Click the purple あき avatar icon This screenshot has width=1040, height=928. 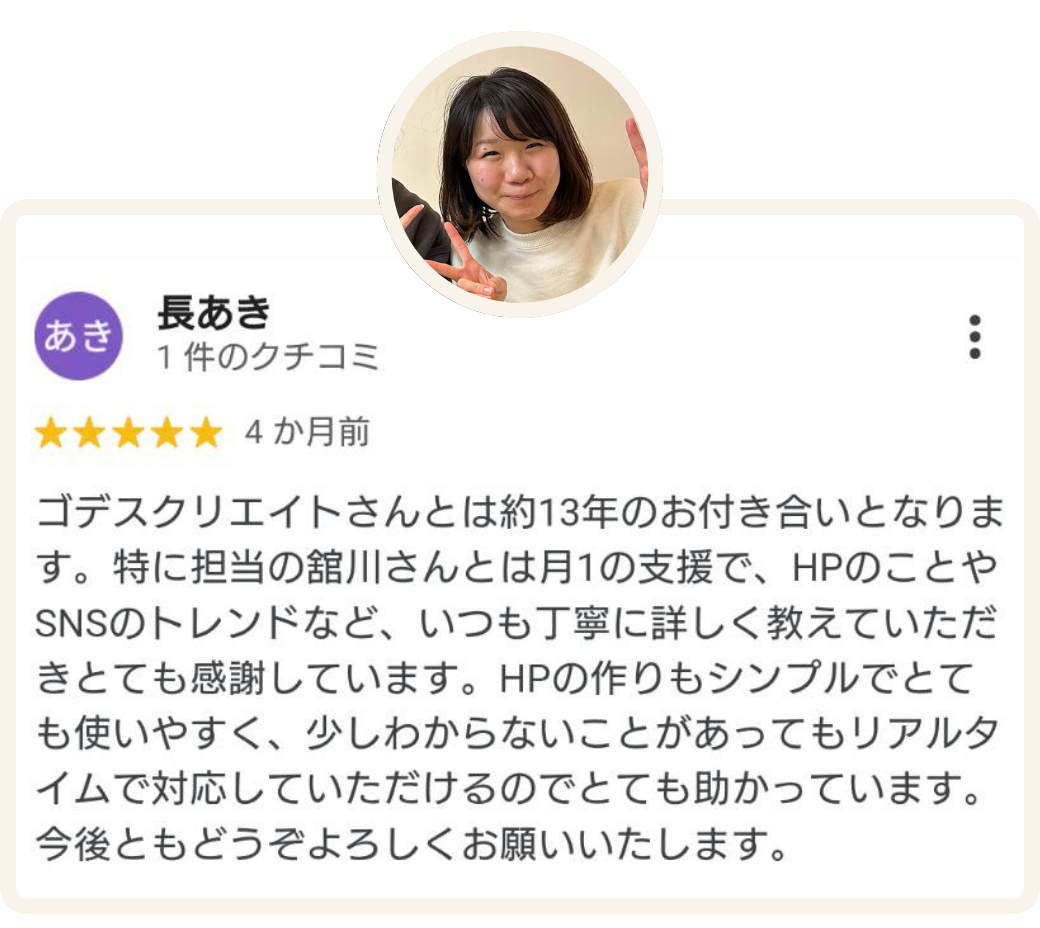pos(78,336)
